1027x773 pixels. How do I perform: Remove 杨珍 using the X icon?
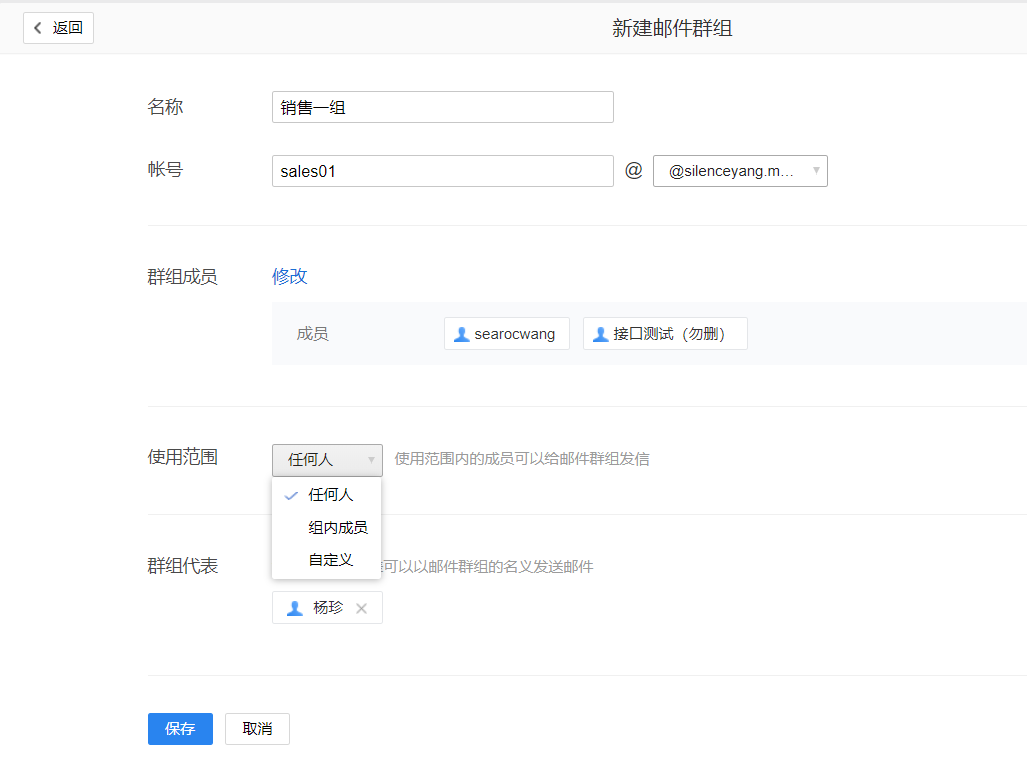coord(362,608)
